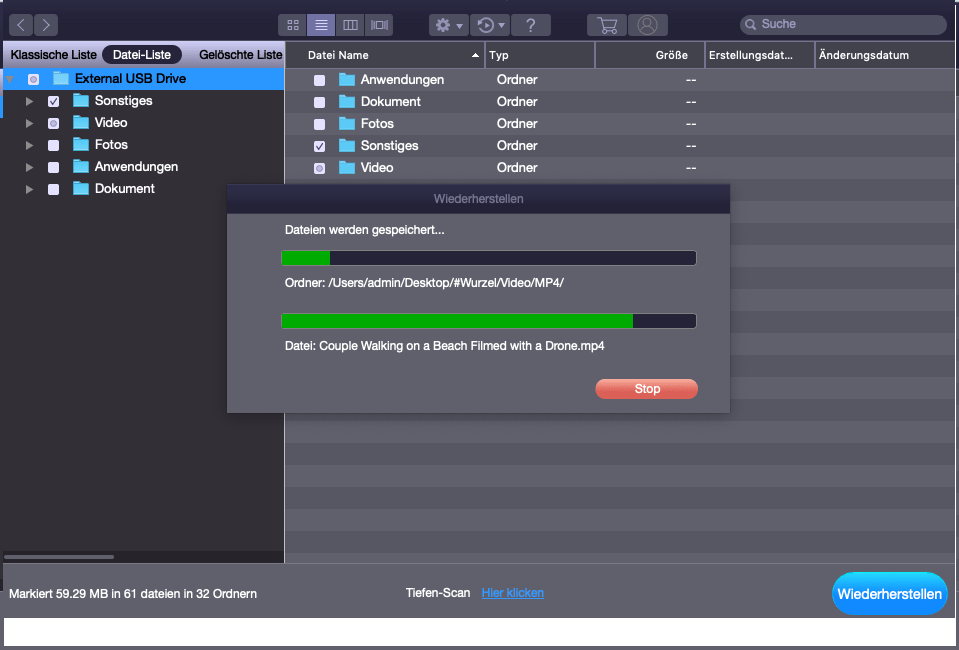
Task: Click the current file progress bar
Action: point(489,321)
